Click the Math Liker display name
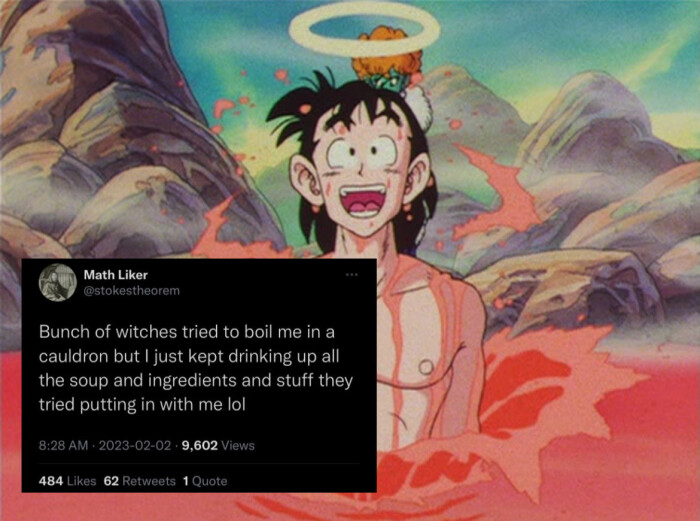The width and height of the screenshot is (700, 521). (116, 275)
